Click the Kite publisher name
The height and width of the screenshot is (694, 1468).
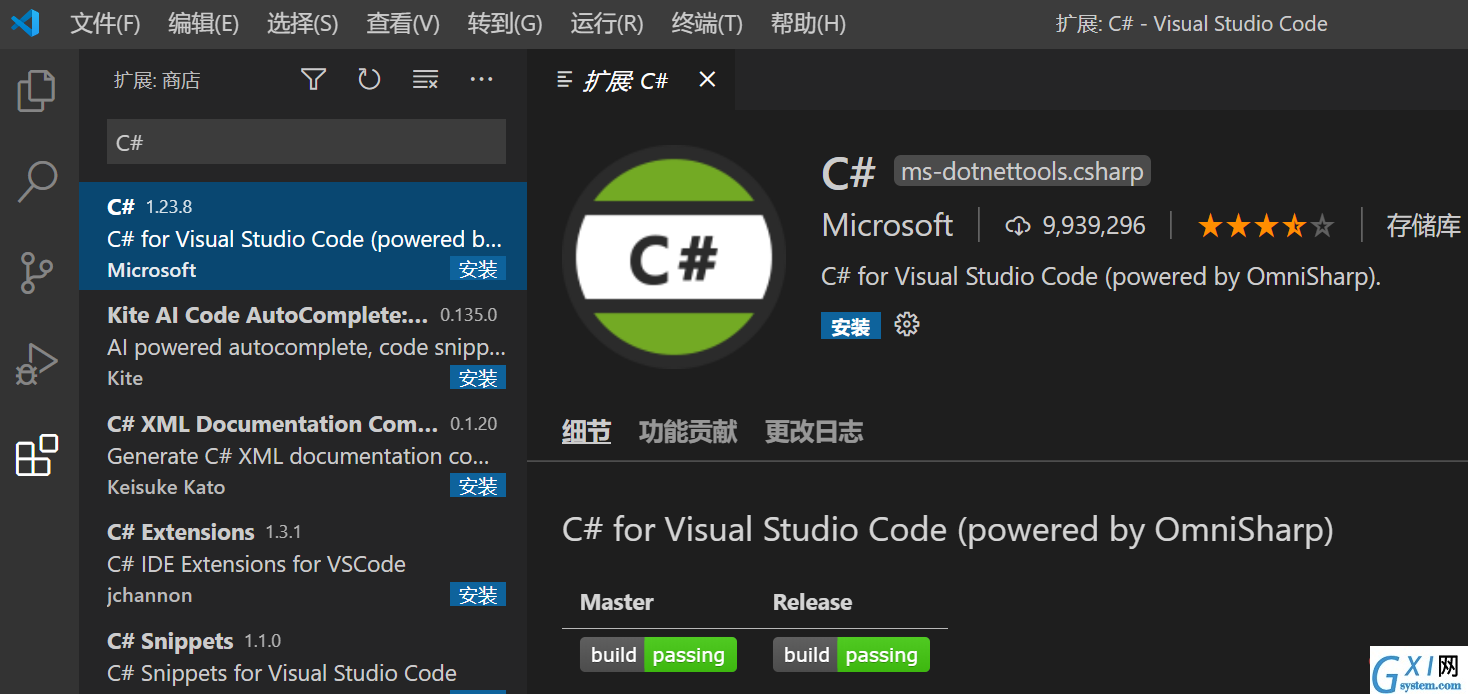[125, 378]
